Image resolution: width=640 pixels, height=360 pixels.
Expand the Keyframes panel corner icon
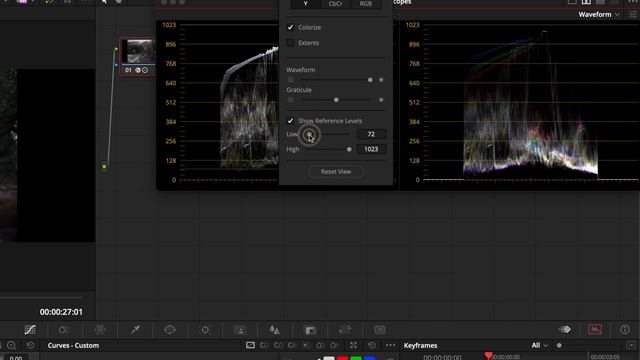[631, 345]
